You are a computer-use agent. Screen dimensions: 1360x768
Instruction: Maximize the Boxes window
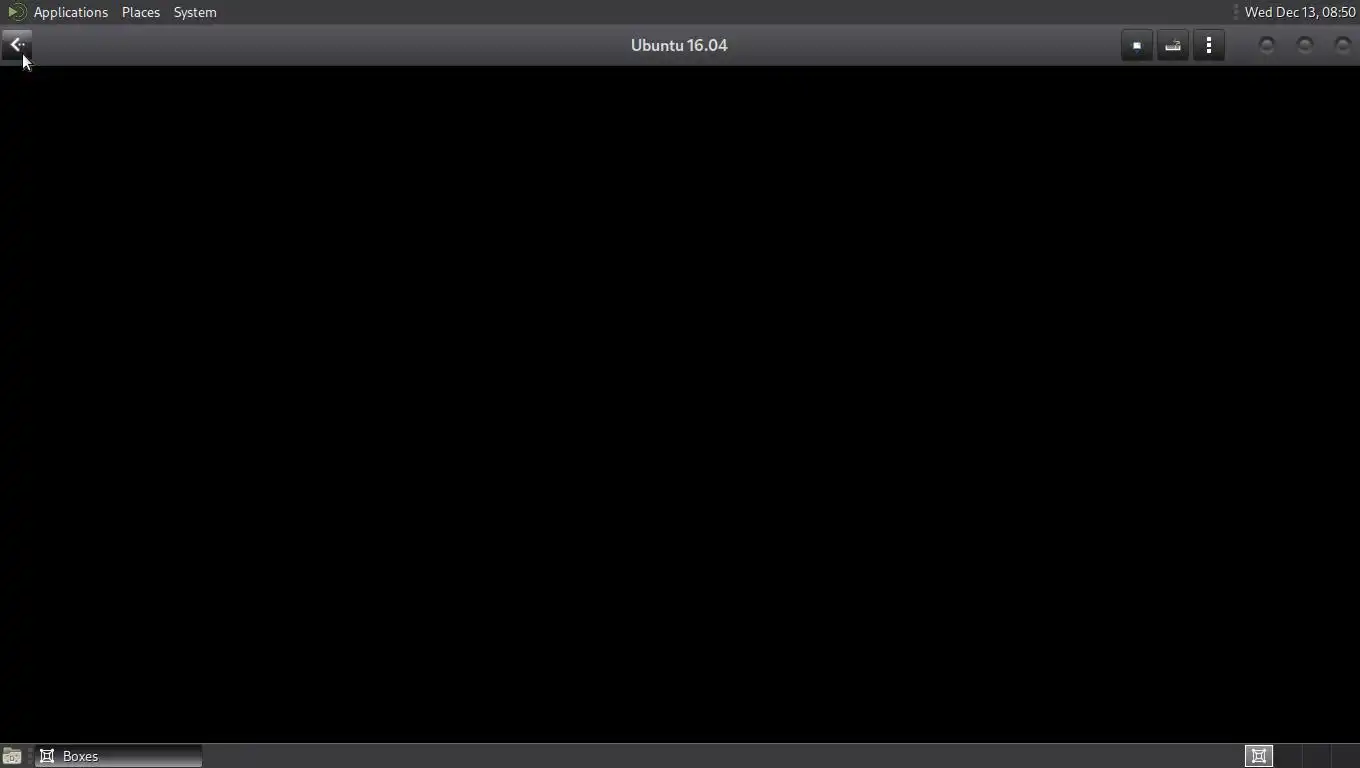tap(1305, 45)
